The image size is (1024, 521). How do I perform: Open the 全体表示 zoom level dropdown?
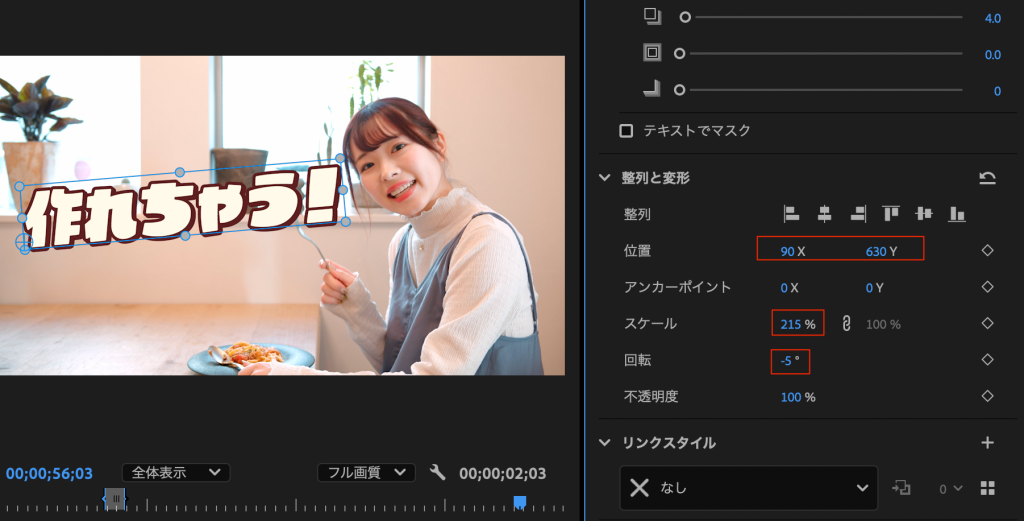(176, 472)
